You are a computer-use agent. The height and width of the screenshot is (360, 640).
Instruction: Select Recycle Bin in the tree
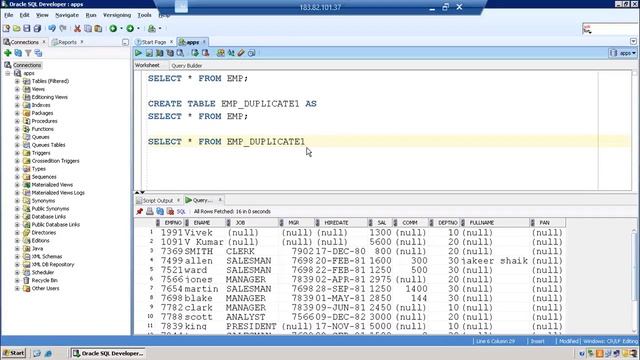click(x=44, y=280)
